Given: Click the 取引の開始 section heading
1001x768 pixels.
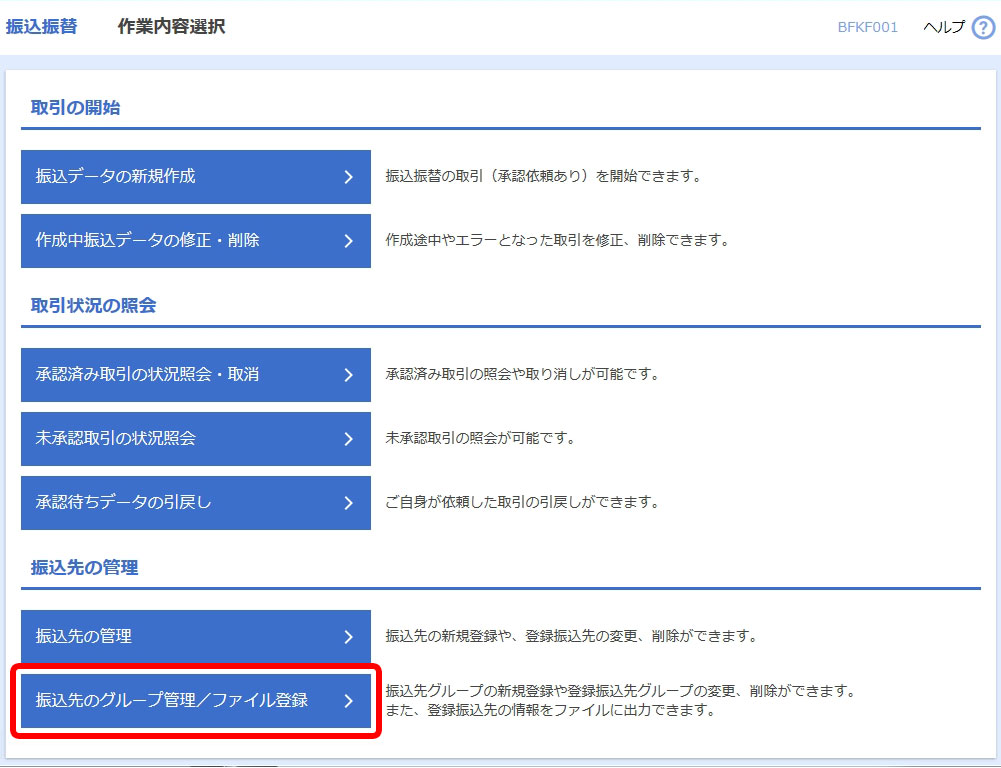Looking at the screenshot, I should pos(75,108).
